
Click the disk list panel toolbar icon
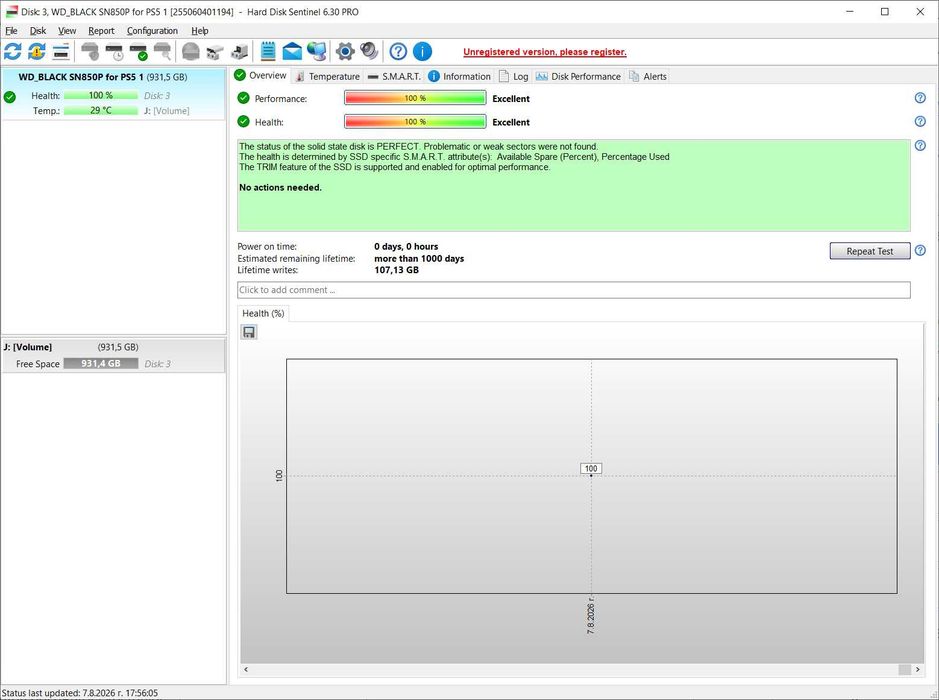point(61,51)
